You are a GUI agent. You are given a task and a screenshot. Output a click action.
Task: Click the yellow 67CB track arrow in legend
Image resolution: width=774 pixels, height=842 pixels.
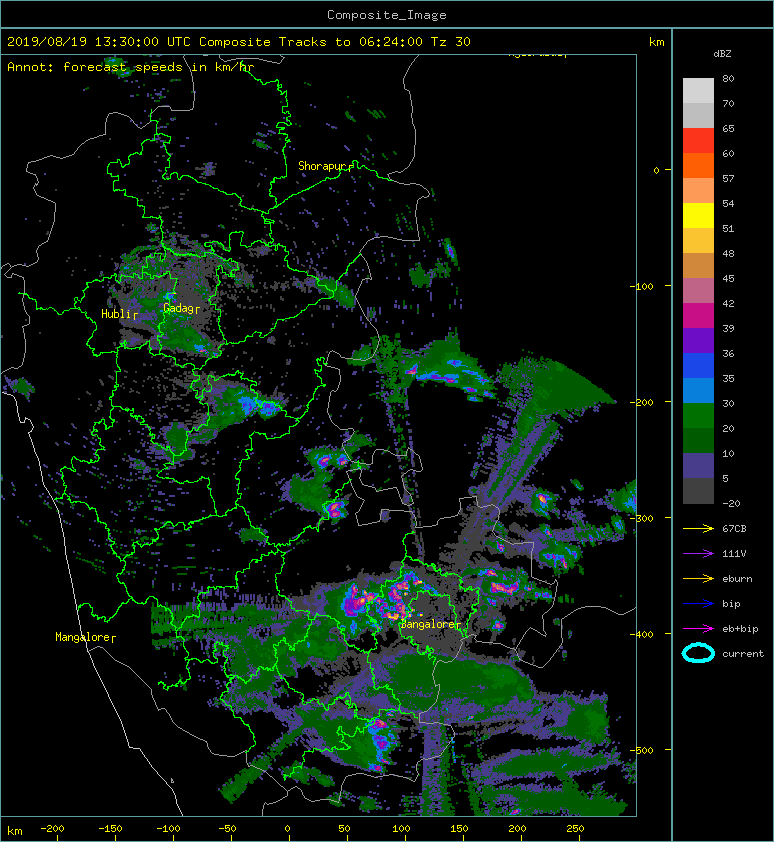[698, 529]
